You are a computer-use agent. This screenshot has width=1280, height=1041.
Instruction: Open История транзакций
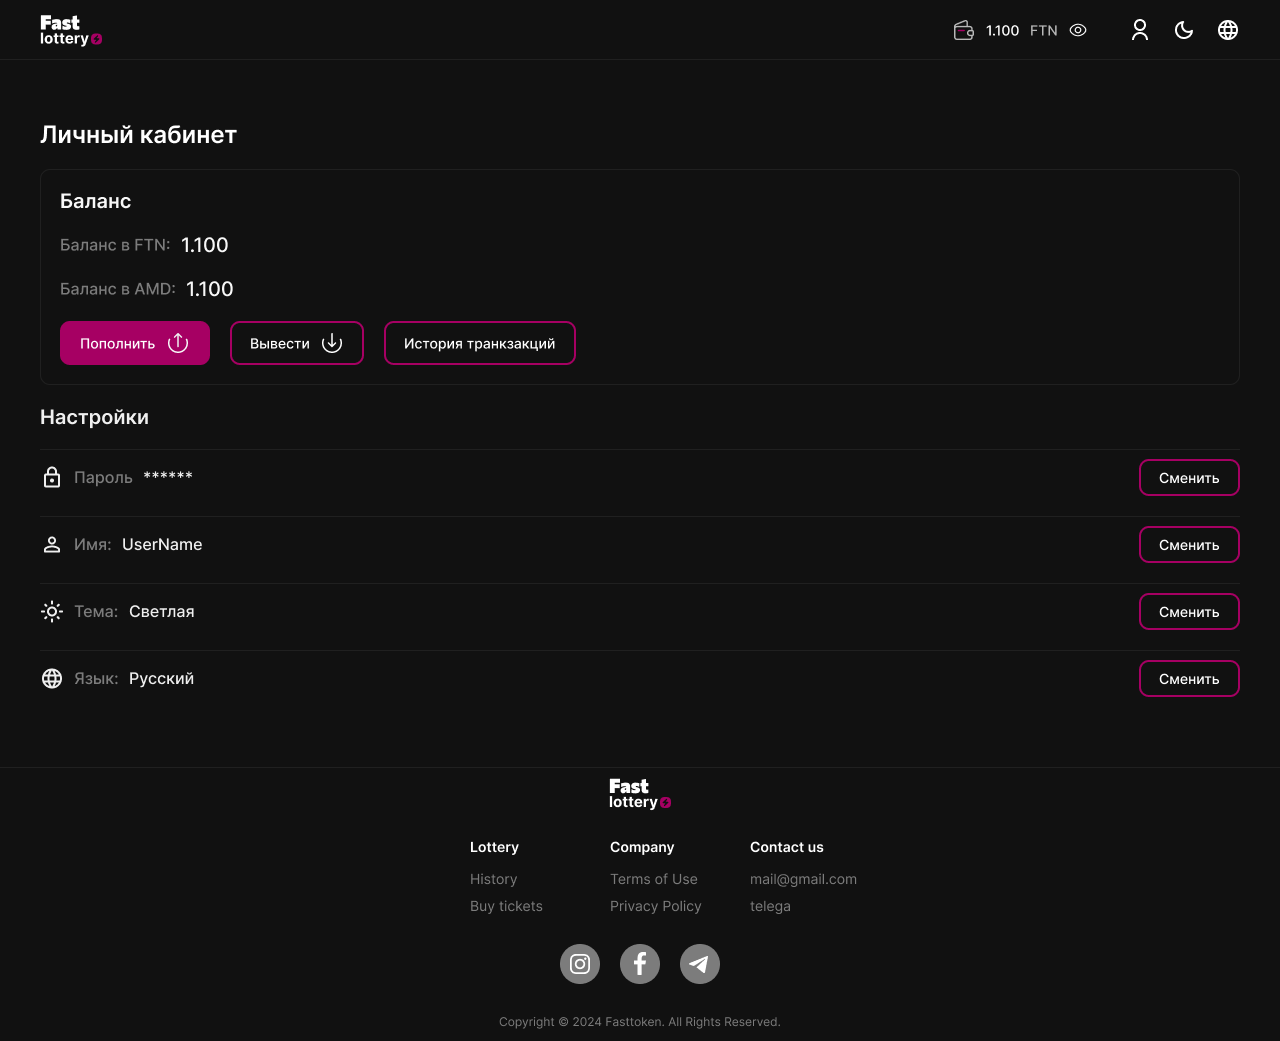tap(480, 343)
